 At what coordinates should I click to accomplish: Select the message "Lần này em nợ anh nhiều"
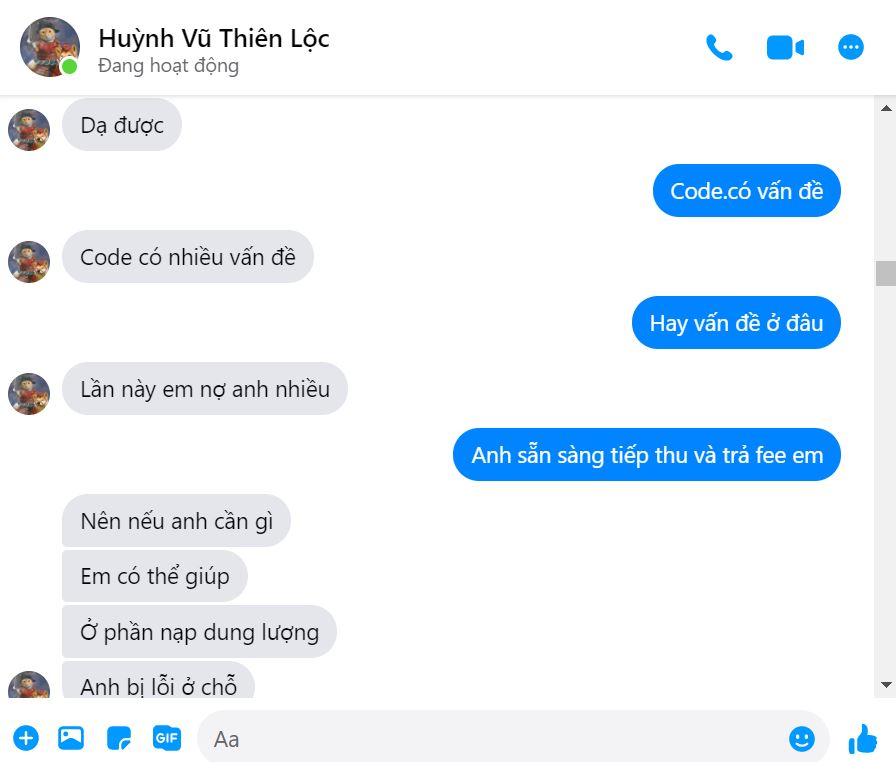[205, 389]
